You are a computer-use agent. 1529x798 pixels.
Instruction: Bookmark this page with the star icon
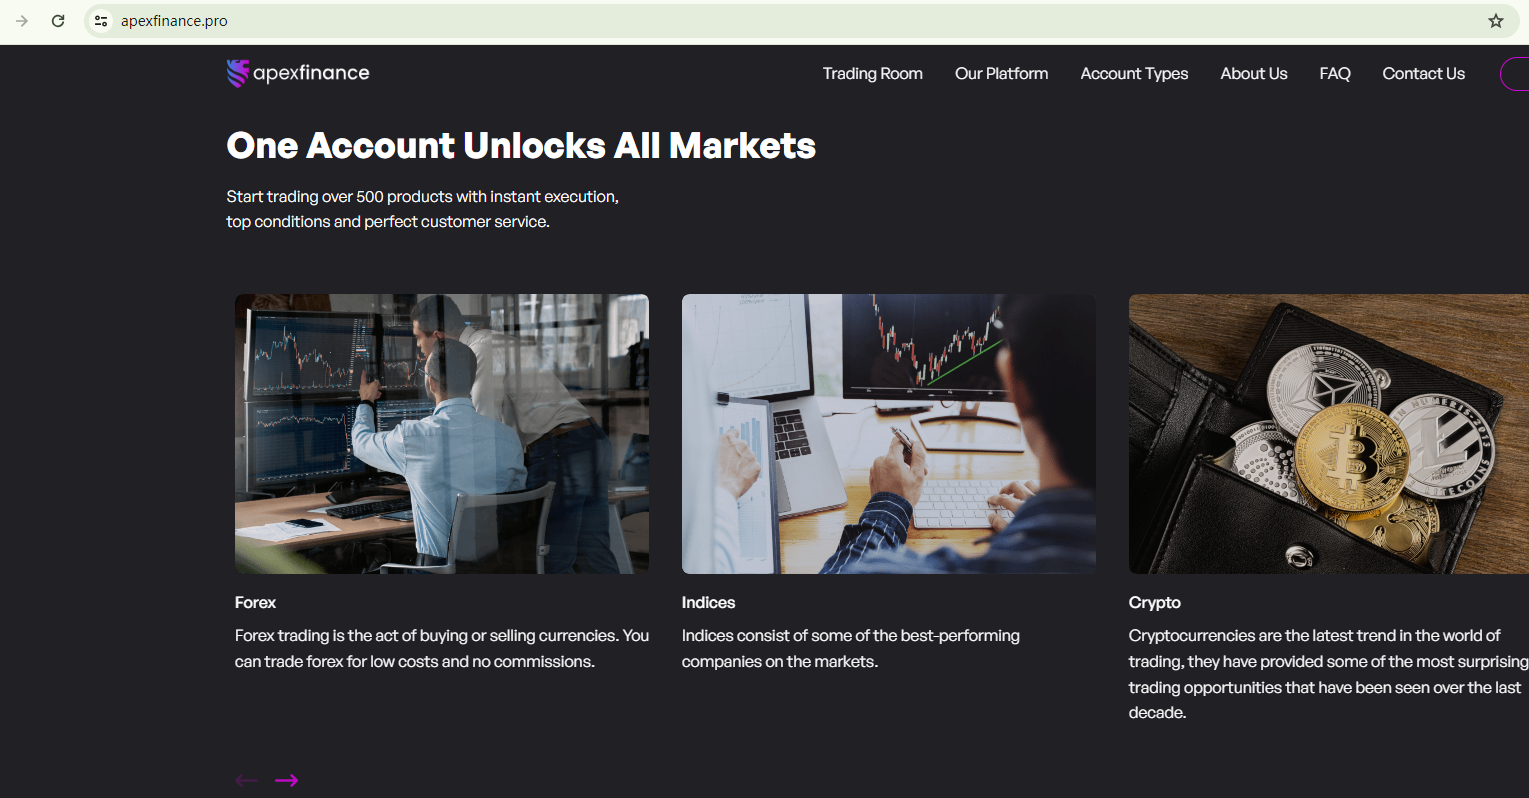click(x=1496, y=21)
